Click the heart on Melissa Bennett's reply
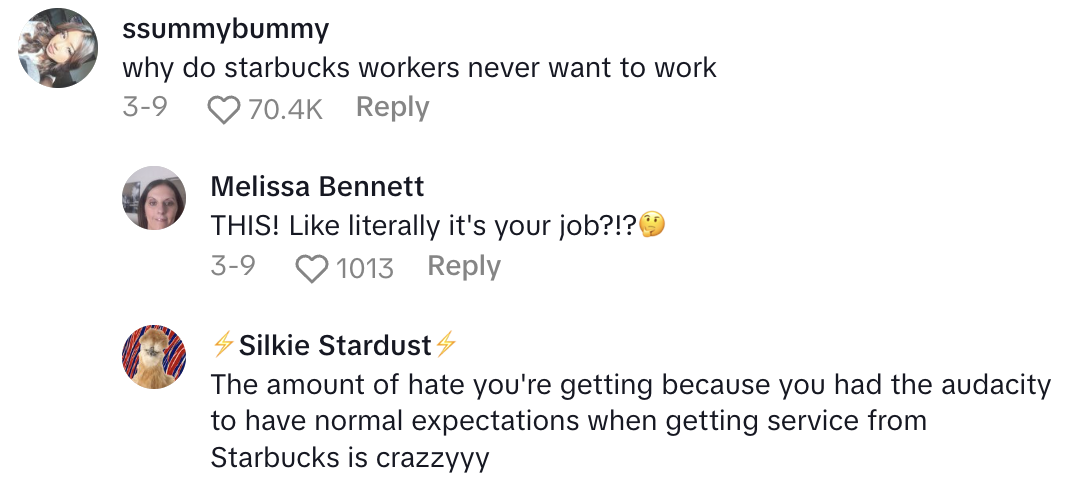 313,268
